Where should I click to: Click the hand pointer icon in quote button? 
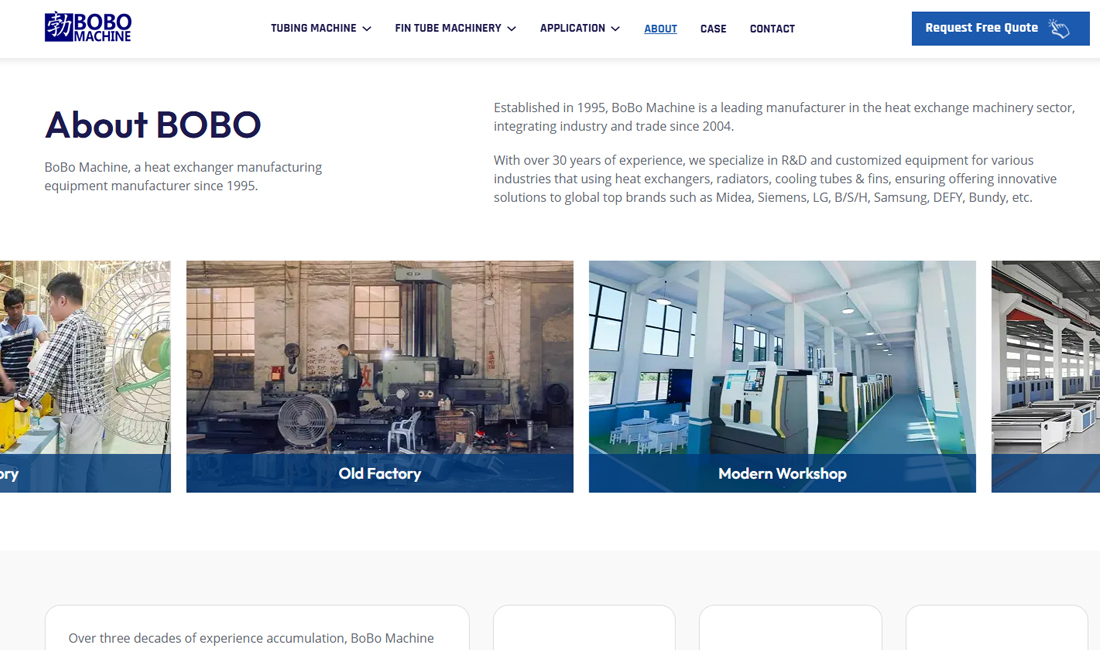1059,29
